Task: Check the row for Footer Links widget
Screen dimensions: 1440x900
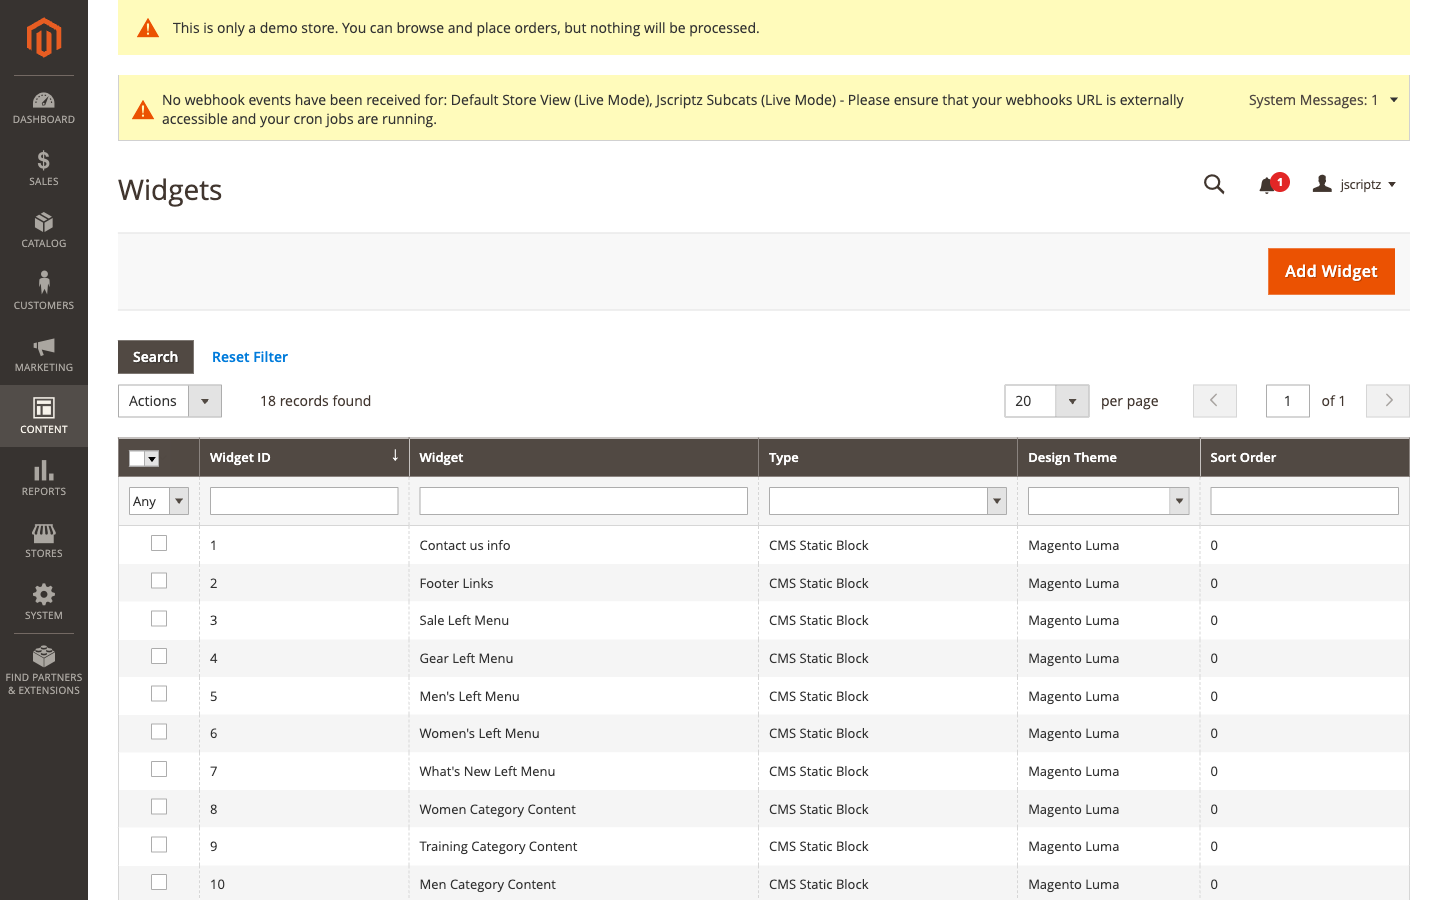Action: click(x=158, y=580)
